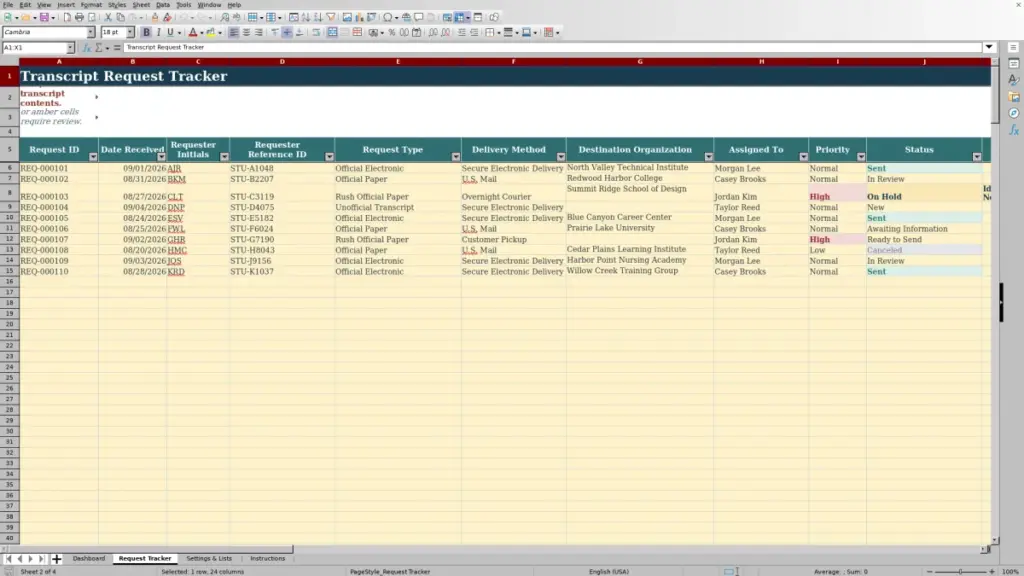
Task: Click the Sum sigma icon in formula bar
Action: [99, 48]
